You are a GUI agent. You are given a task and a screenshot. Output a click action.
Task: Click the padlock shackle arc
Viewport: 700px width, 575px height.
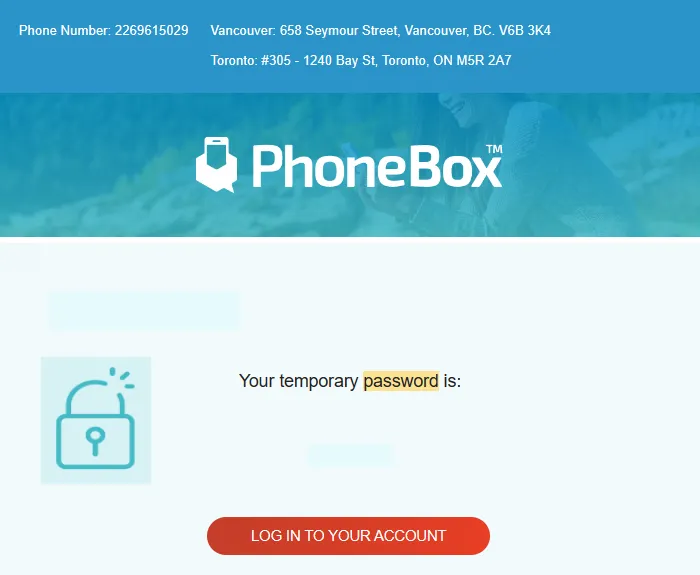click(95, 397)
